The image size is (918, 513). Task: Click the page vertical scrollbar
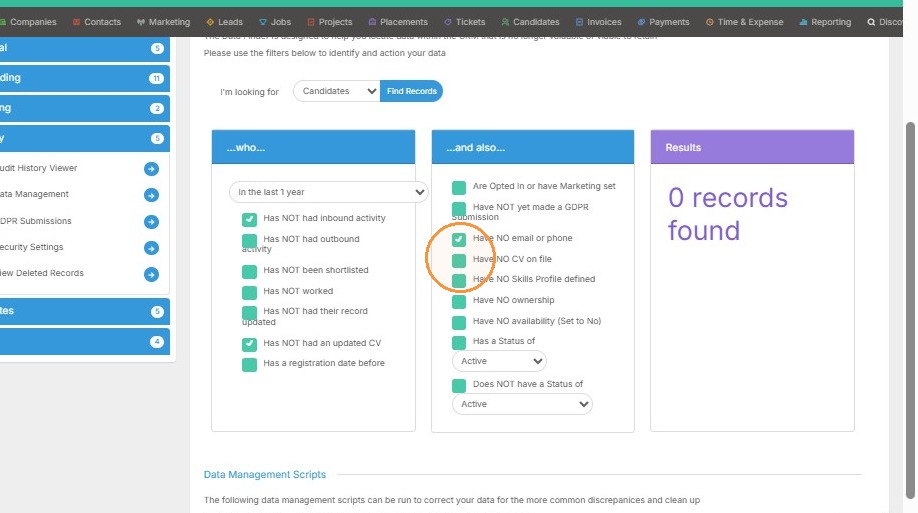tap(910, 310)
